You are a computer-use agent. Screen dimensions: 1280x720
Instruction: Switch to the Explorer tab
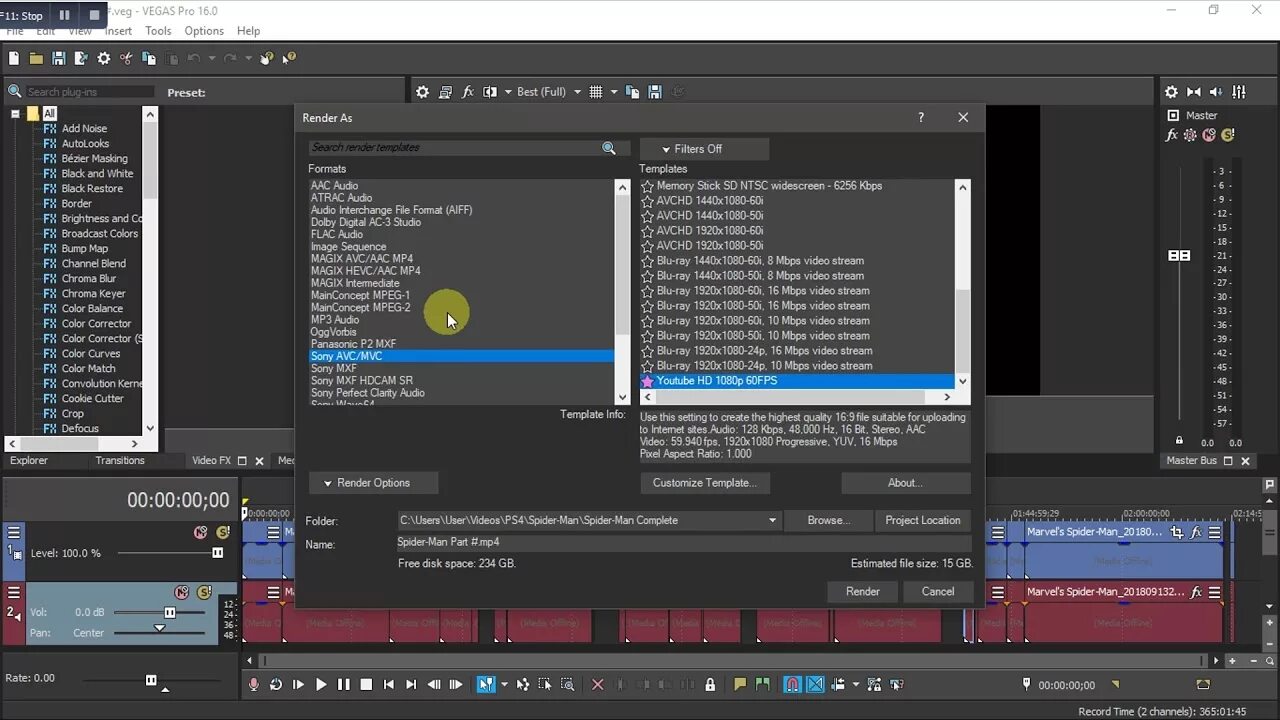[x=29, y=460]
